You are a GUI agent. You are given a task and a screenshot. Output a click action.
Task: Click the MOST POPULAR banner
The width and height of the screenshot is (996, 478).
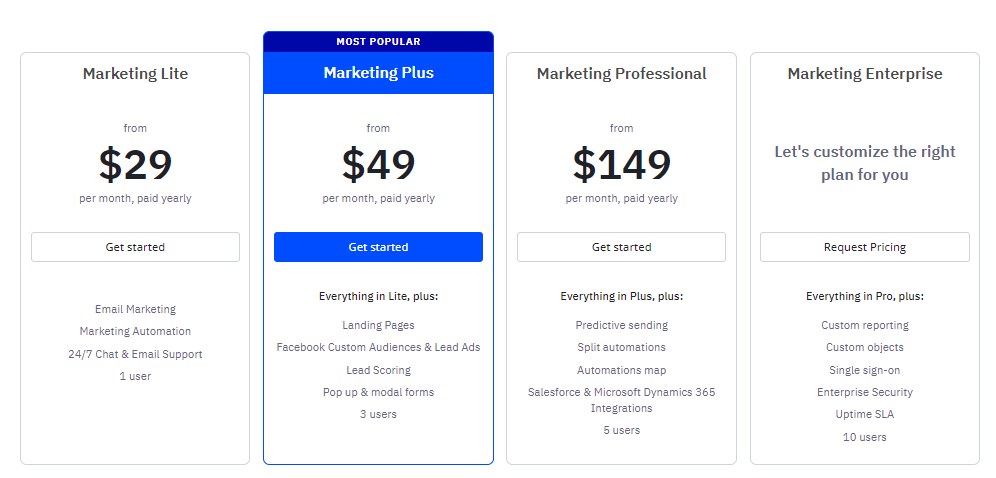[x=379, y=42]
